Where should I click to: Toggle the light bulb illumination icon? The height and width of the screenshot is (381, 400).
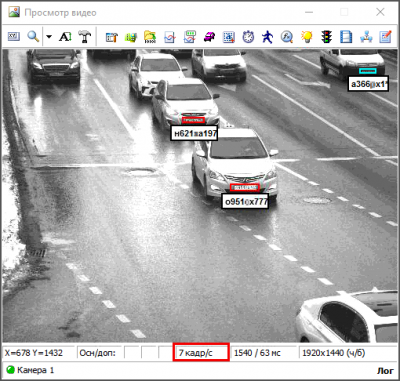pos(306,37)
